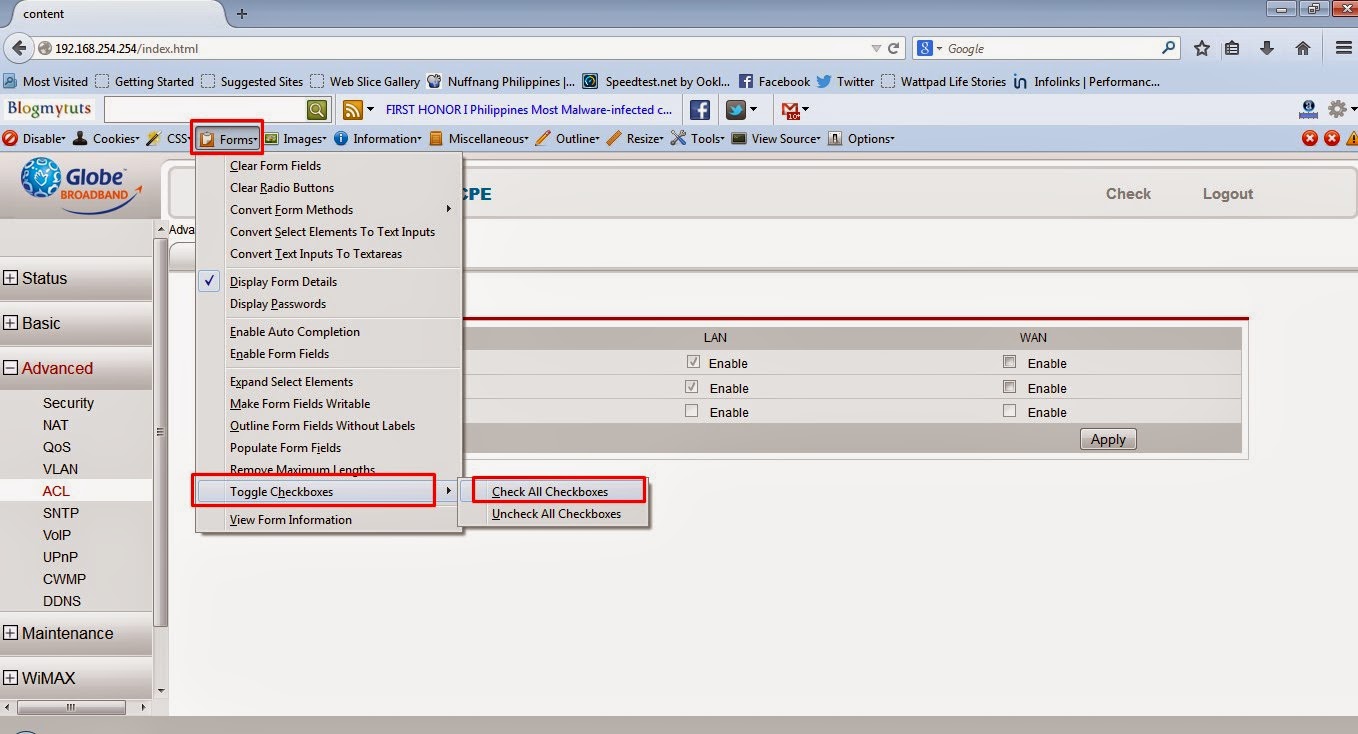Open the Resize developer toolbar menu
This screenshot has width=1358, height=734.
[x=635, y=139]
